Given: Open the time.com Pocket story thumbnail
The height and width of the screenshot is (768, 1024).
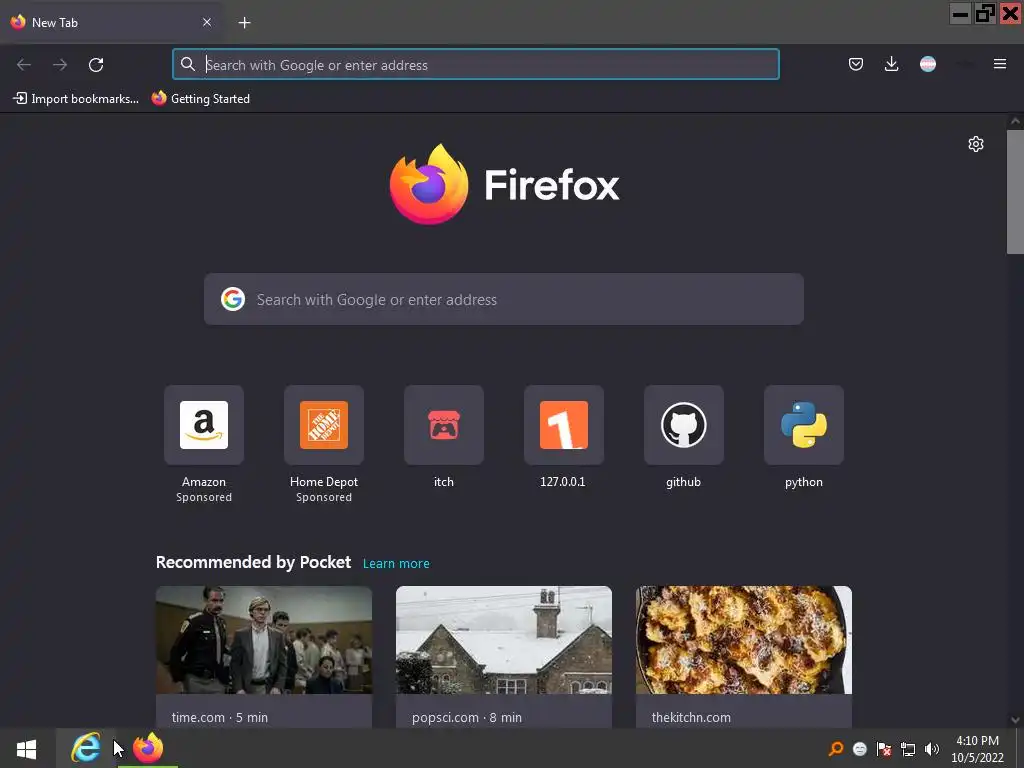Looking at the screenshot, I should click(264, 640).
